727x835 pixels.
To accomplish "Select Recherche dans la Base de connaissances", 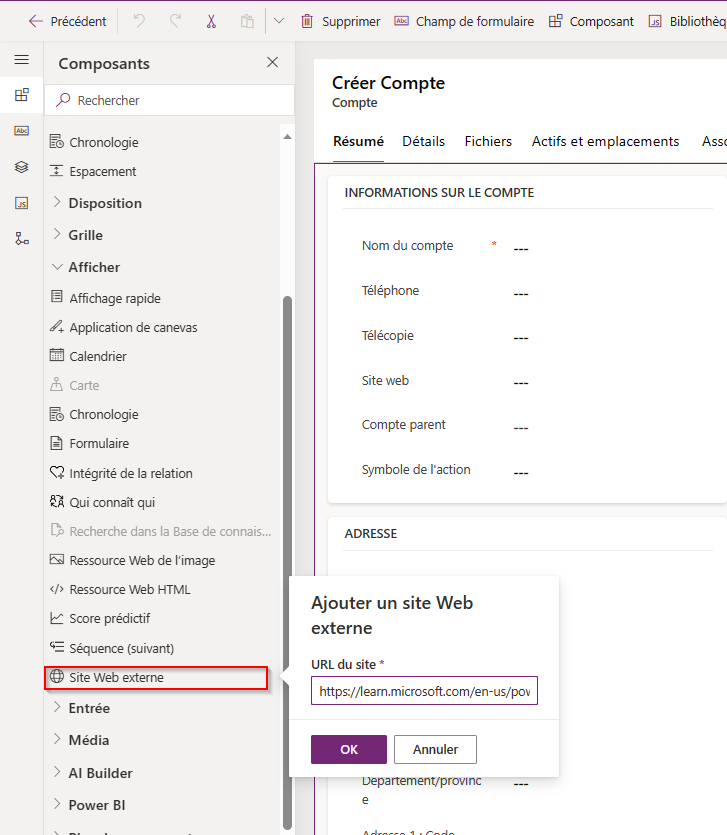I will click(161, 531).
